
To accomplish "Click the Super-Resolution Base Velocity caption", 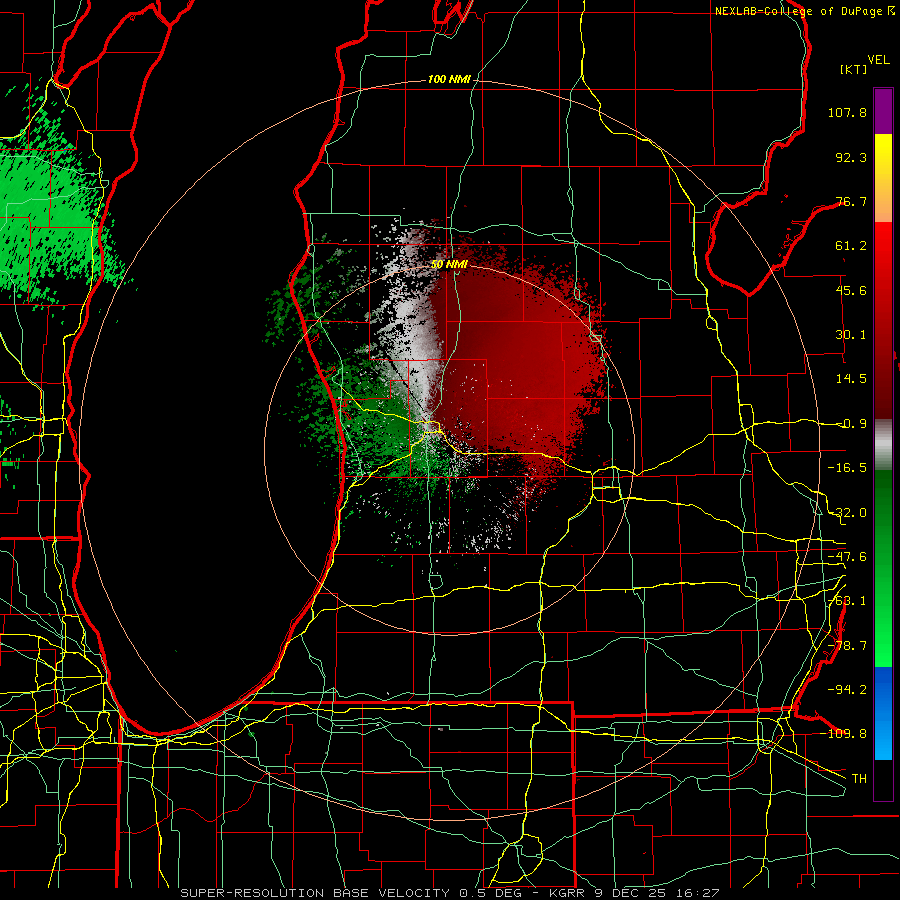I will (449, 893).
